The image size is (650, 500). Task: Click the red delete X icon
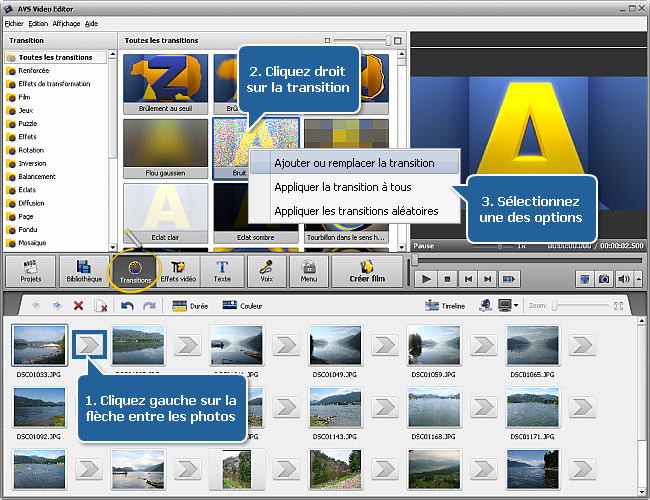coord(78,305)
